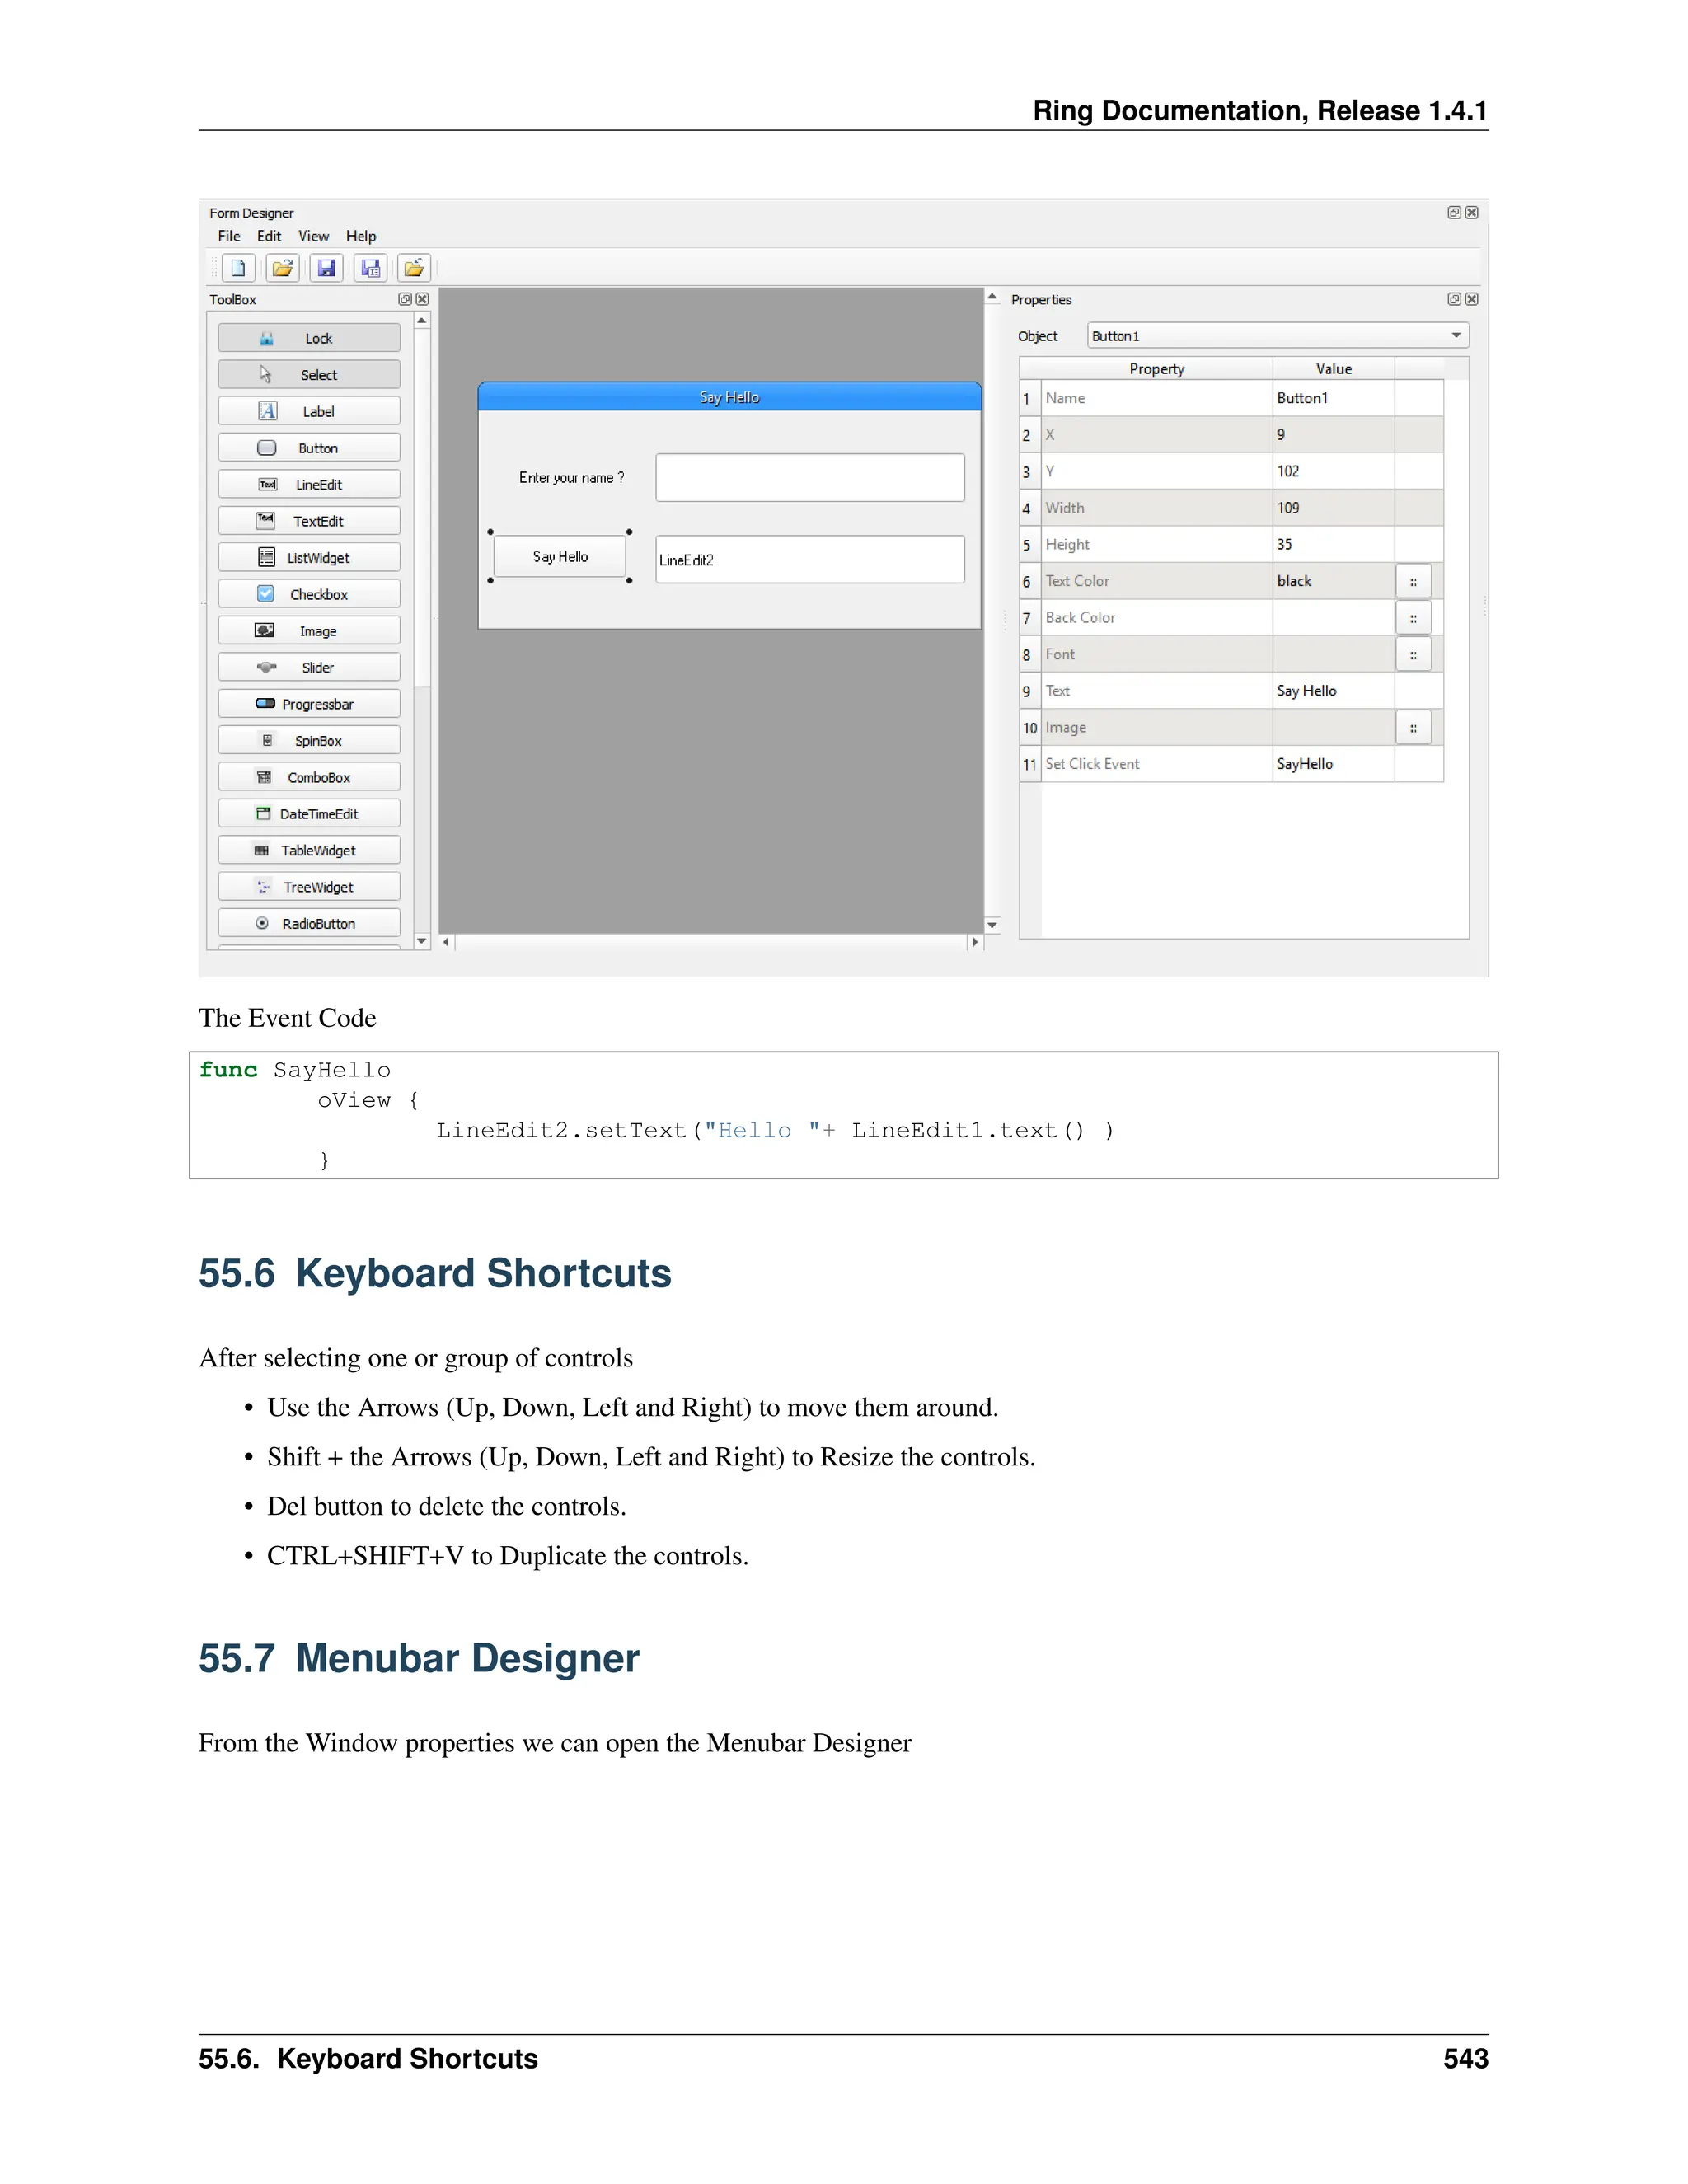Click the Save disk toolbar icon
Screen dimensions: 1688x2184
point(326,268)
